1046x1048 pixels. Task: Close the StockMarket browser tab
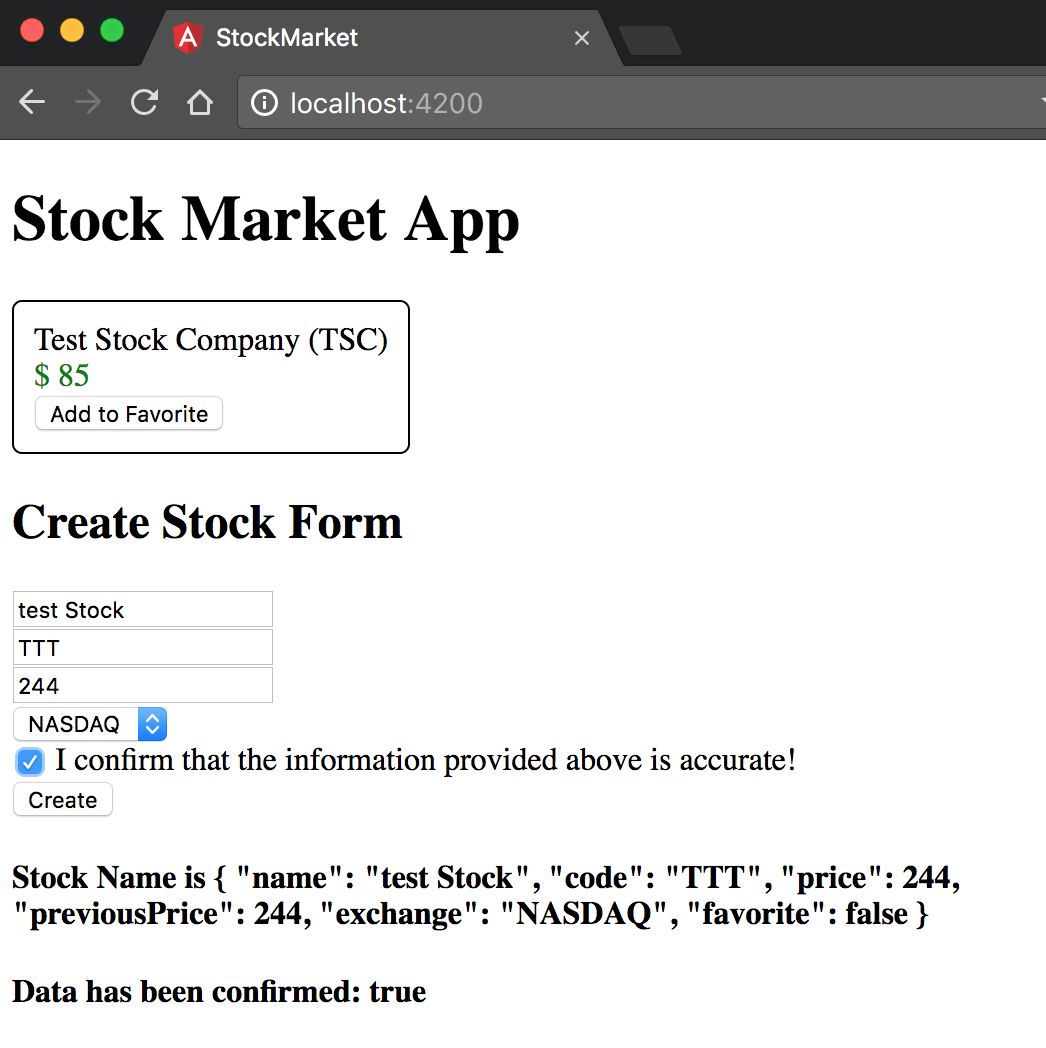tap(582, 38)
